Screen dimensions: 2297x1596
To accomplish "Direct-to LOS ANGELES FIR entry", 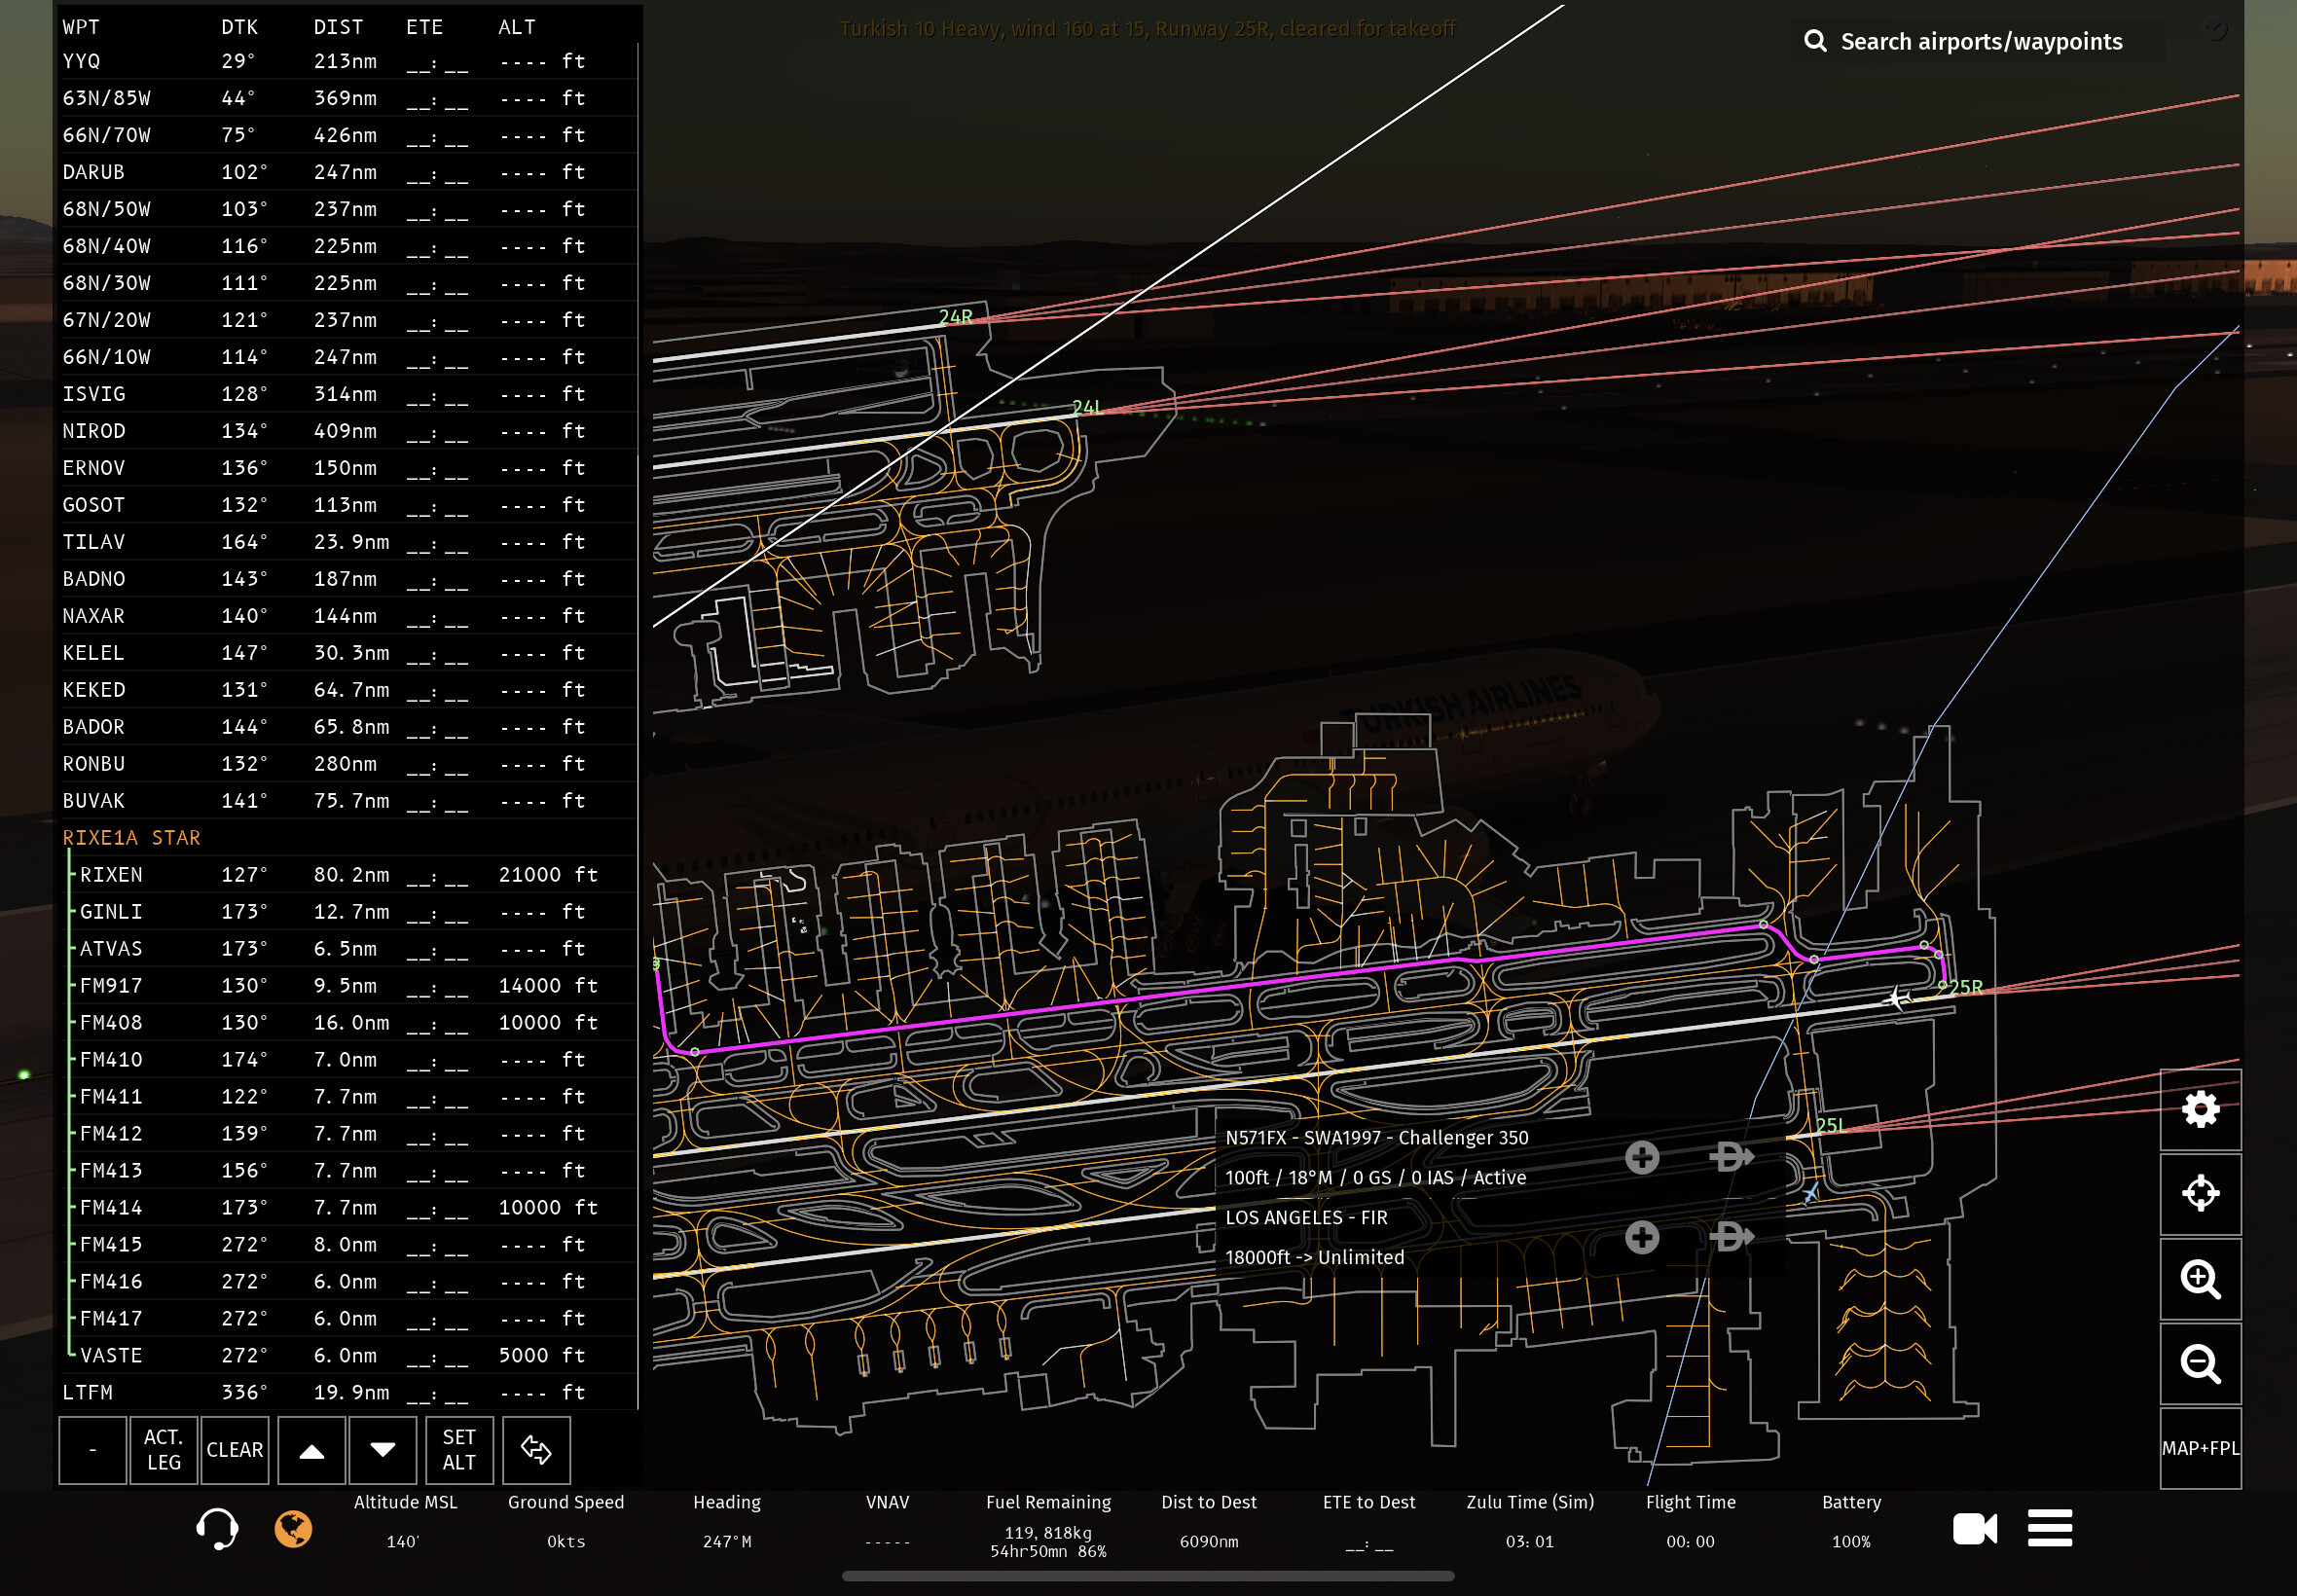I will coord(1731,1238).
